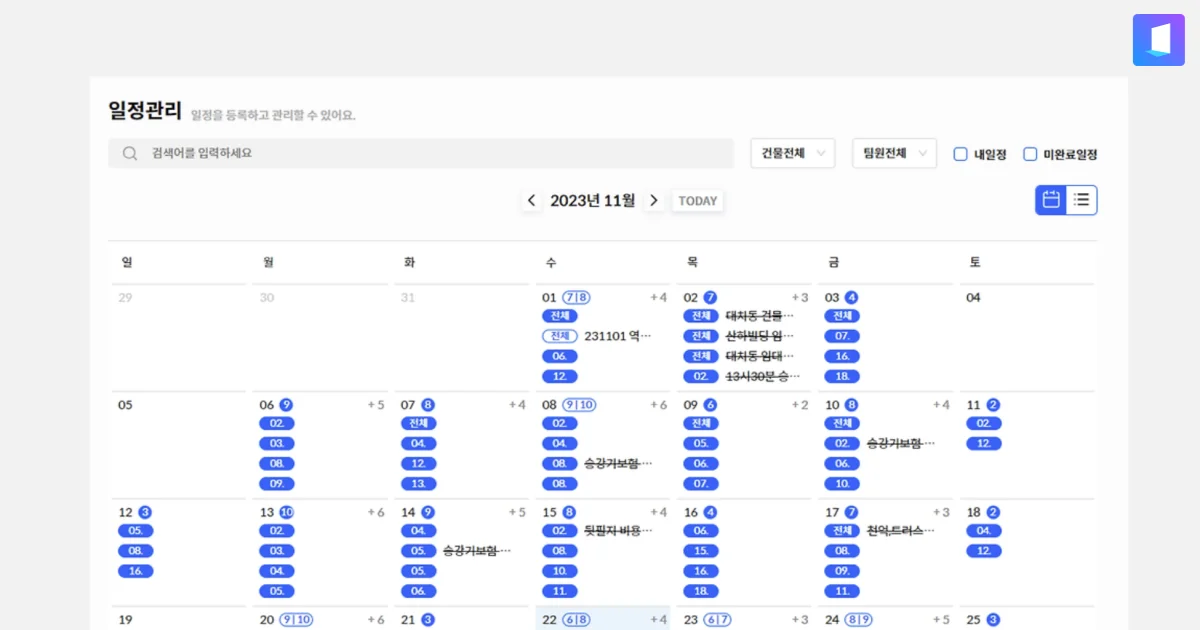Switch to calendar view icon
The image size is (1200, 630).
(1051, 200)
